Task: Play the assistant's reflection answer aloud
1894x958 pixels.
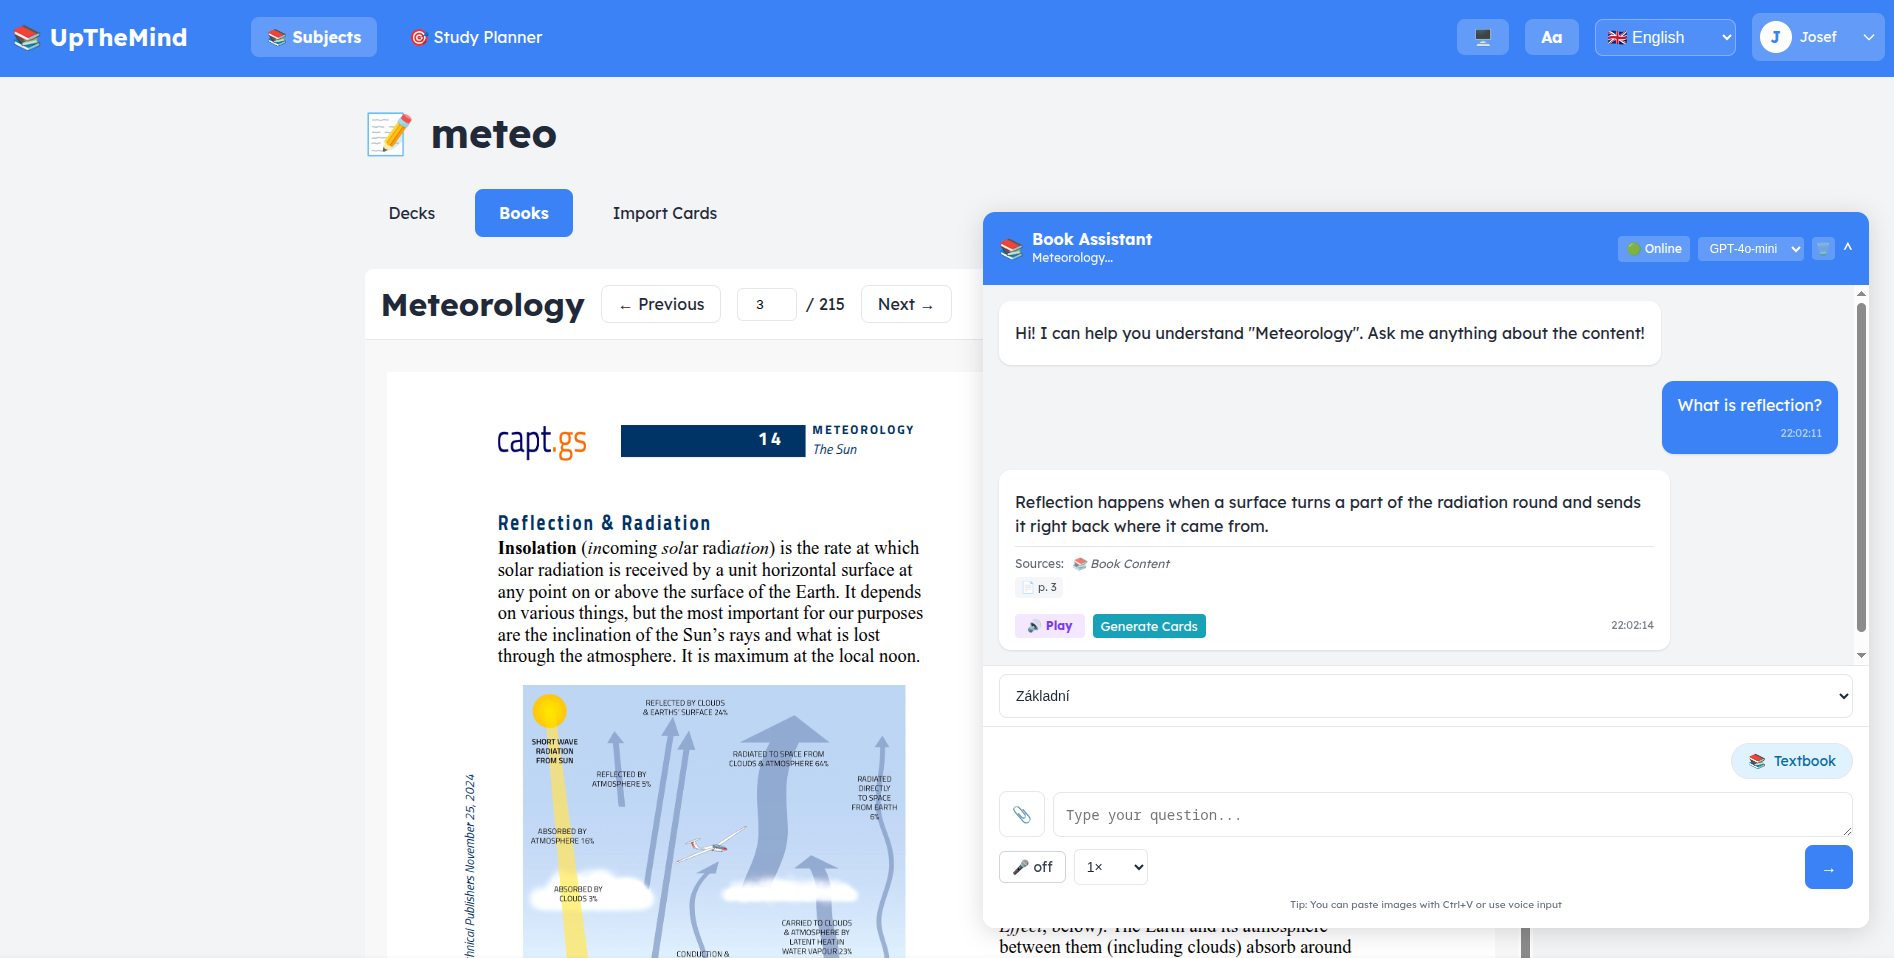Action: click(1049, 626)
